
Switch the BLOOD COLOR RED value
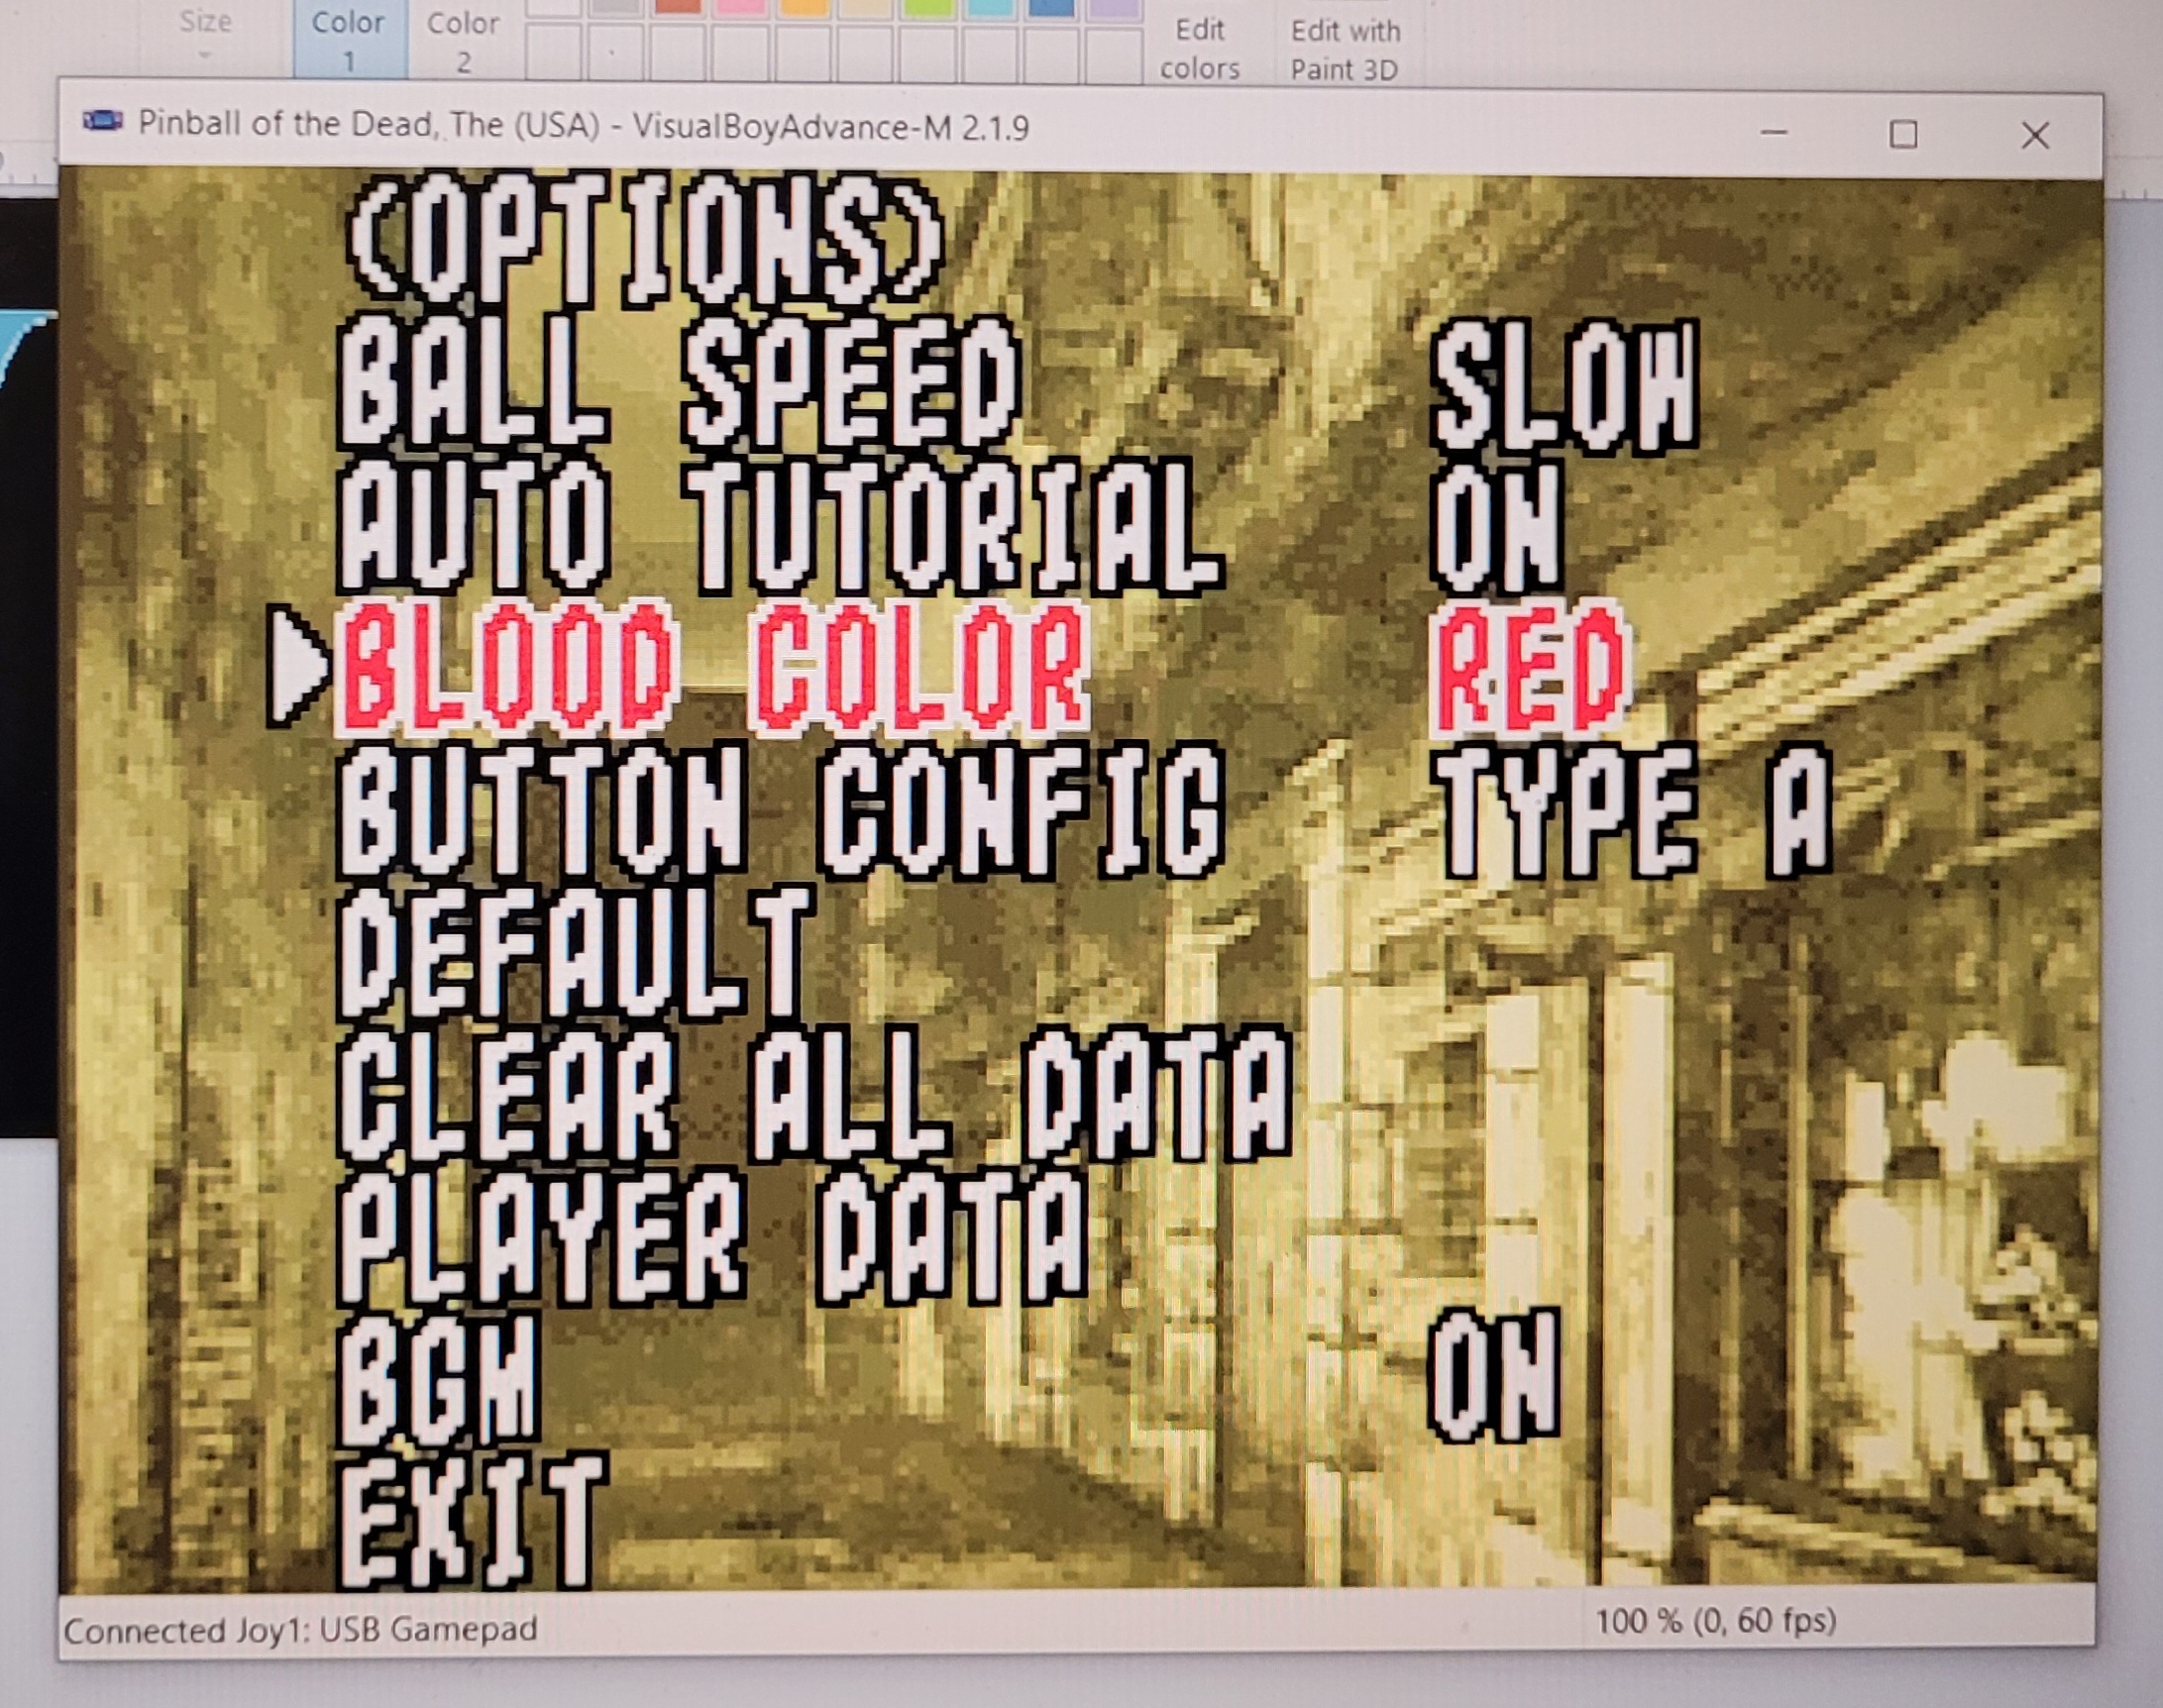tap(1530, 668)
